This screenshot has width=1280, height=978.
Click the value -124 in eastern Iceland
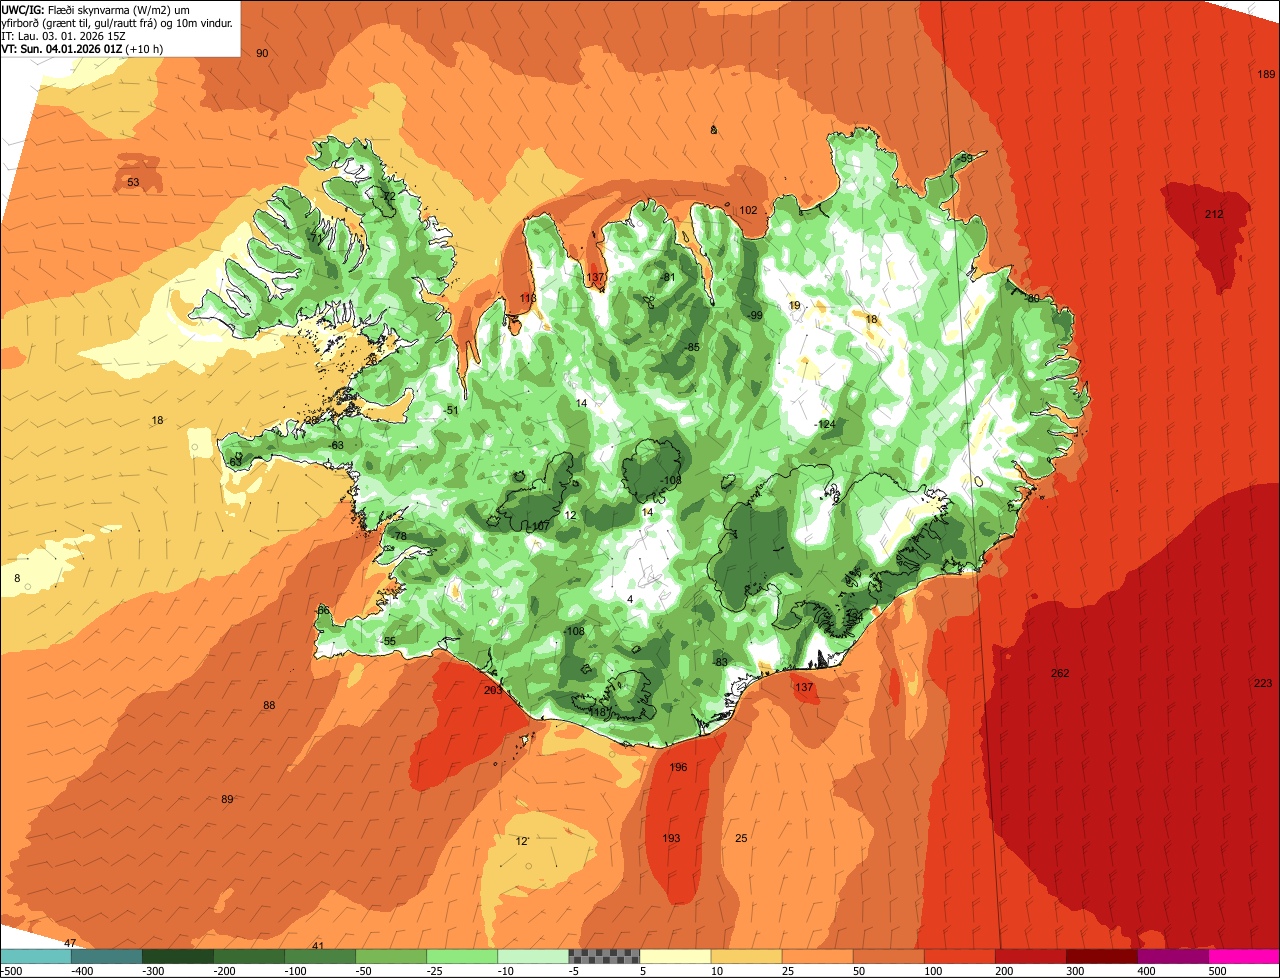(x=825, y=425)
